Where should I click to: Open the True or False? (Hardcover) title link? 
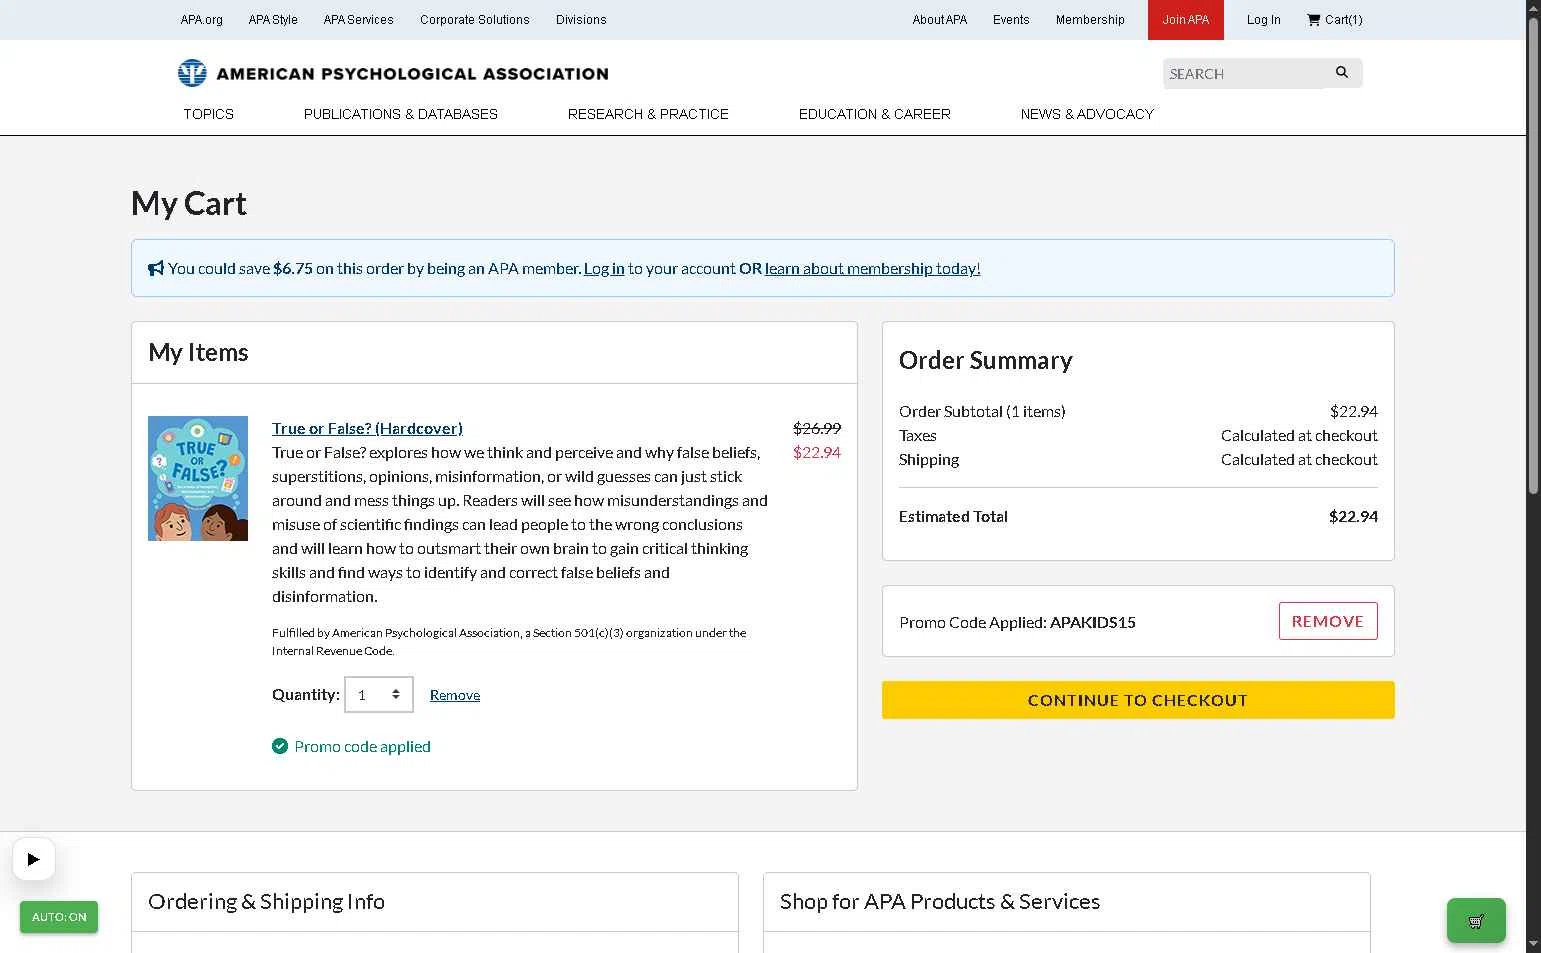[367, 428]
